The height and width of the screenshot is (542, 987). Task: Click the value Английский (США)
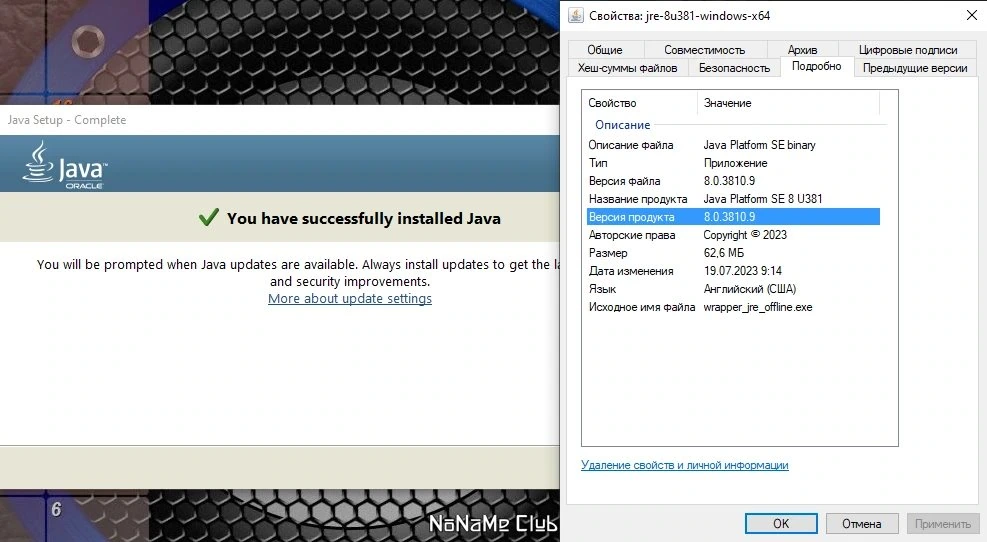point(750,289)
